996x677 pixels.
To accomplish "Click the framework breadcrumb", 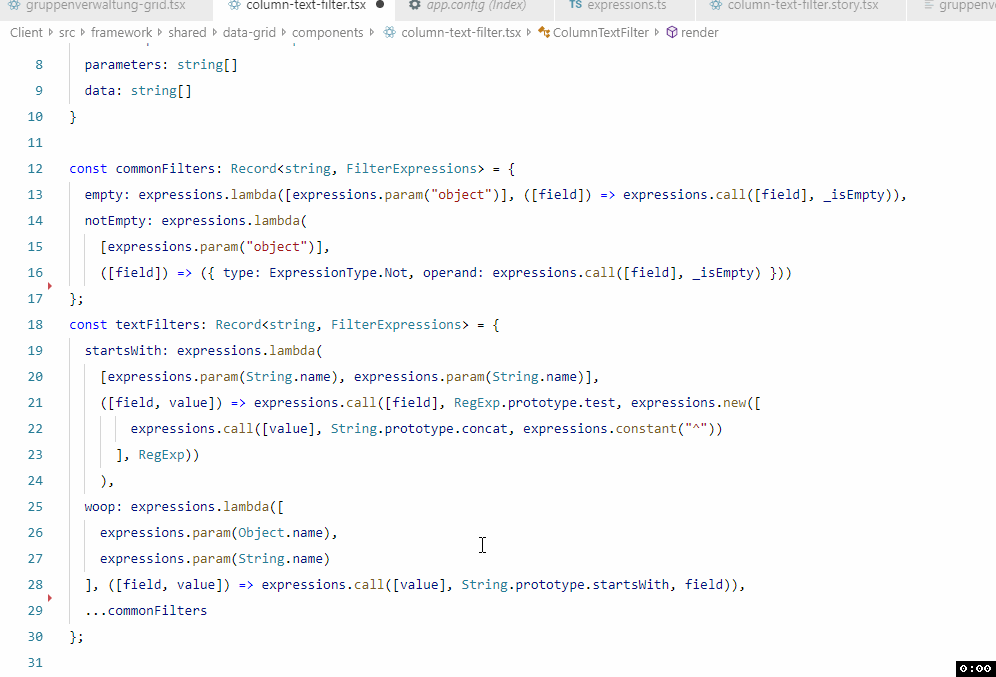I will click(121, 32).
